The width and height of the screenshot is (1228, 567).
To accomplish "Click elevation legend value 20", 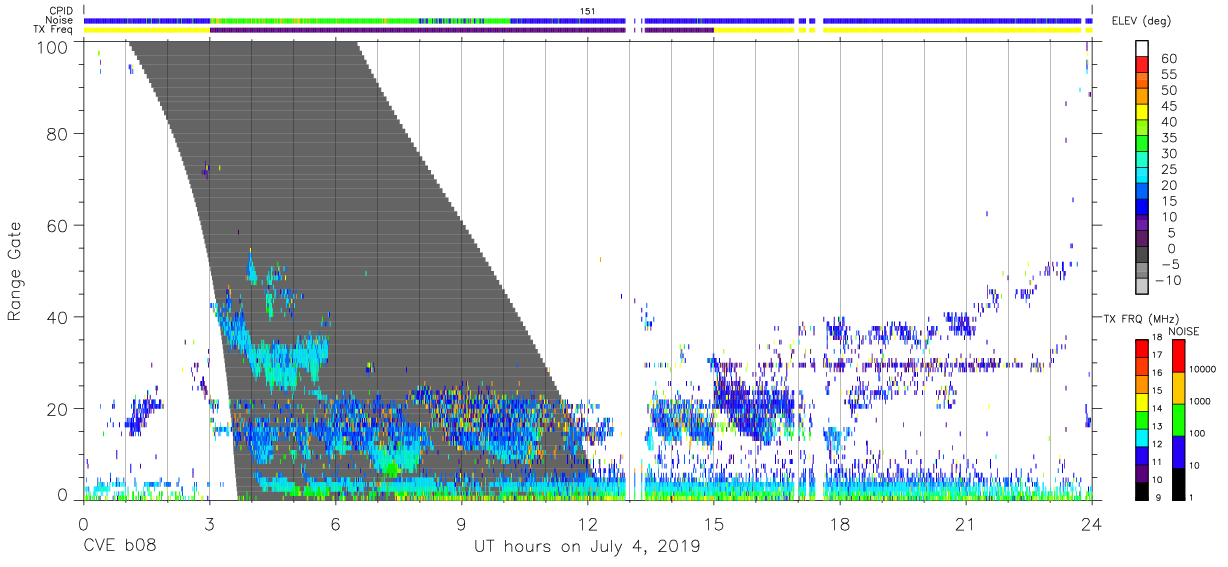I will 1169,186.
